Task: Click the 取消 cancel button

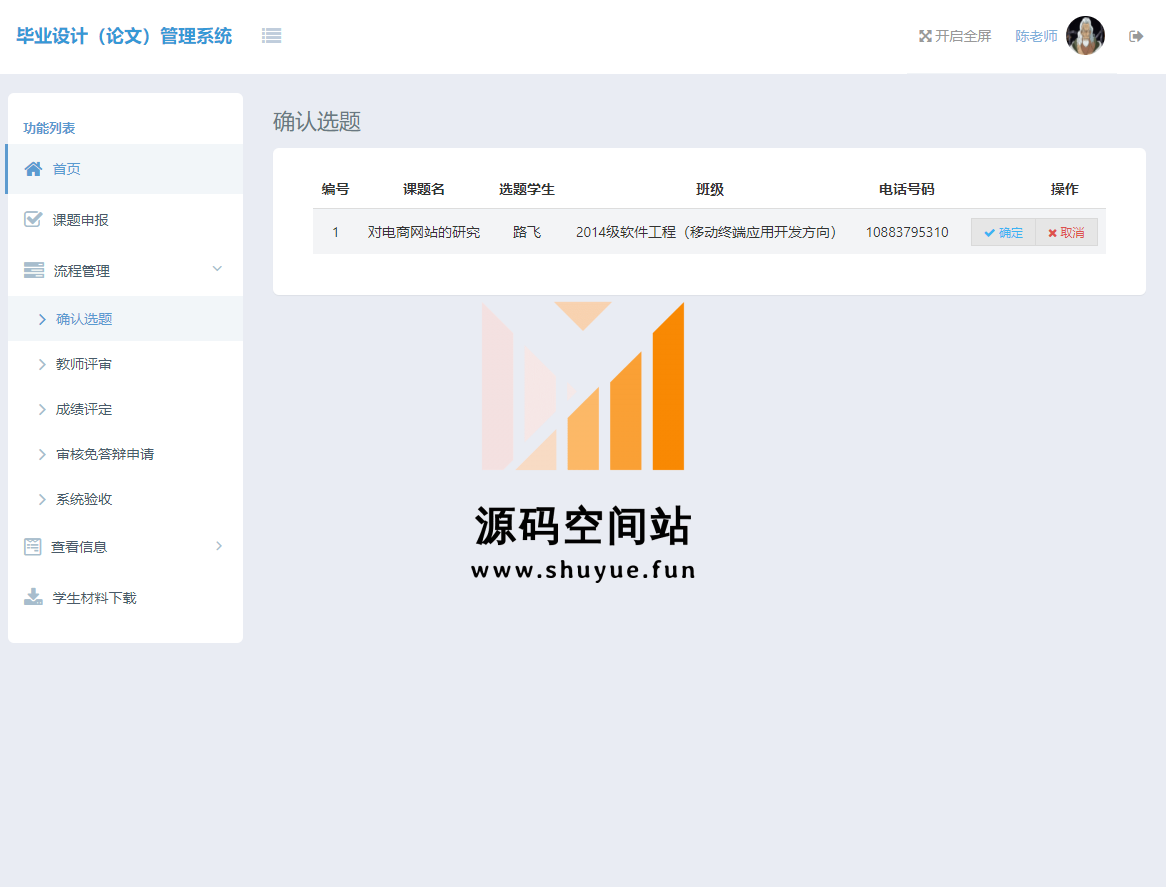Action: (1066, 233)
